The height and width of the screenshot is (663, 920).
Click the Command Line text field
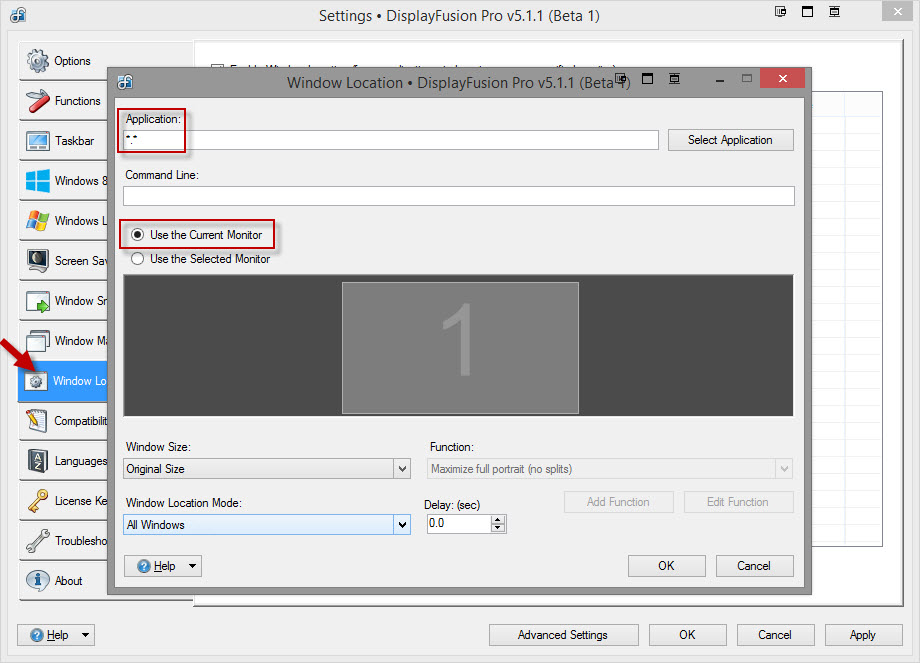(x=458, y=196)
